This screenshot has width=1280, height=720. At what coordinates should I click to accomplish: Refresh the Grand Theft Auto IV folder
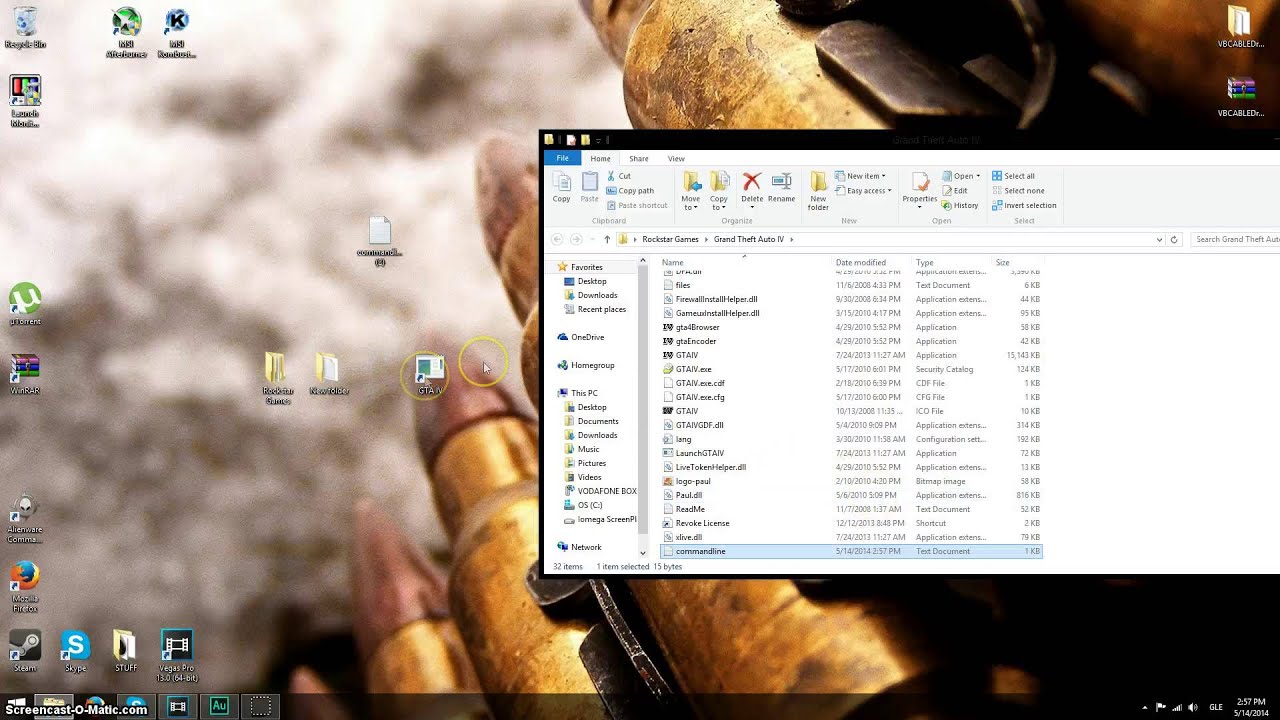click(1174, 239)
